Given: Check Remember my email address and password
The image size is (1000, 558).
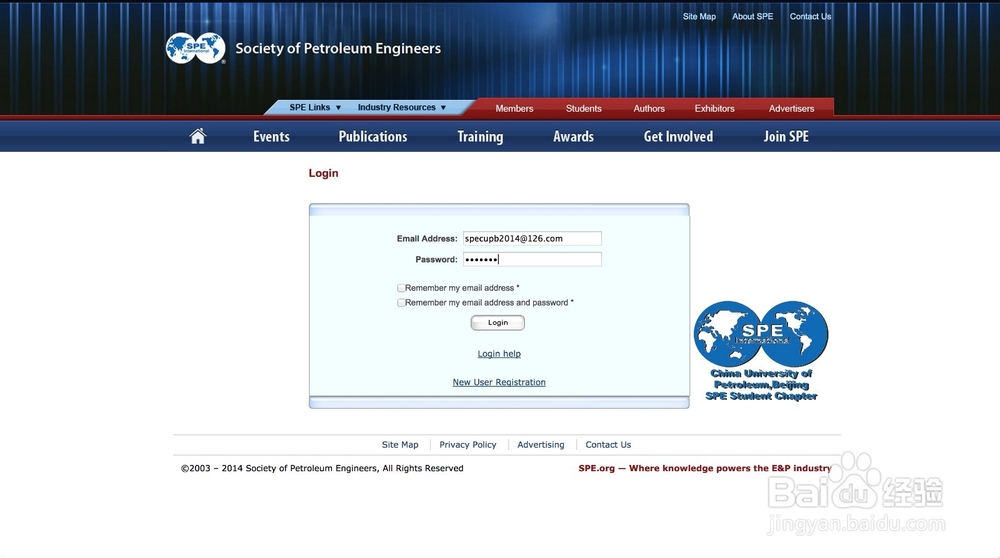Looking at the screenshot, I should coord(401,302).
